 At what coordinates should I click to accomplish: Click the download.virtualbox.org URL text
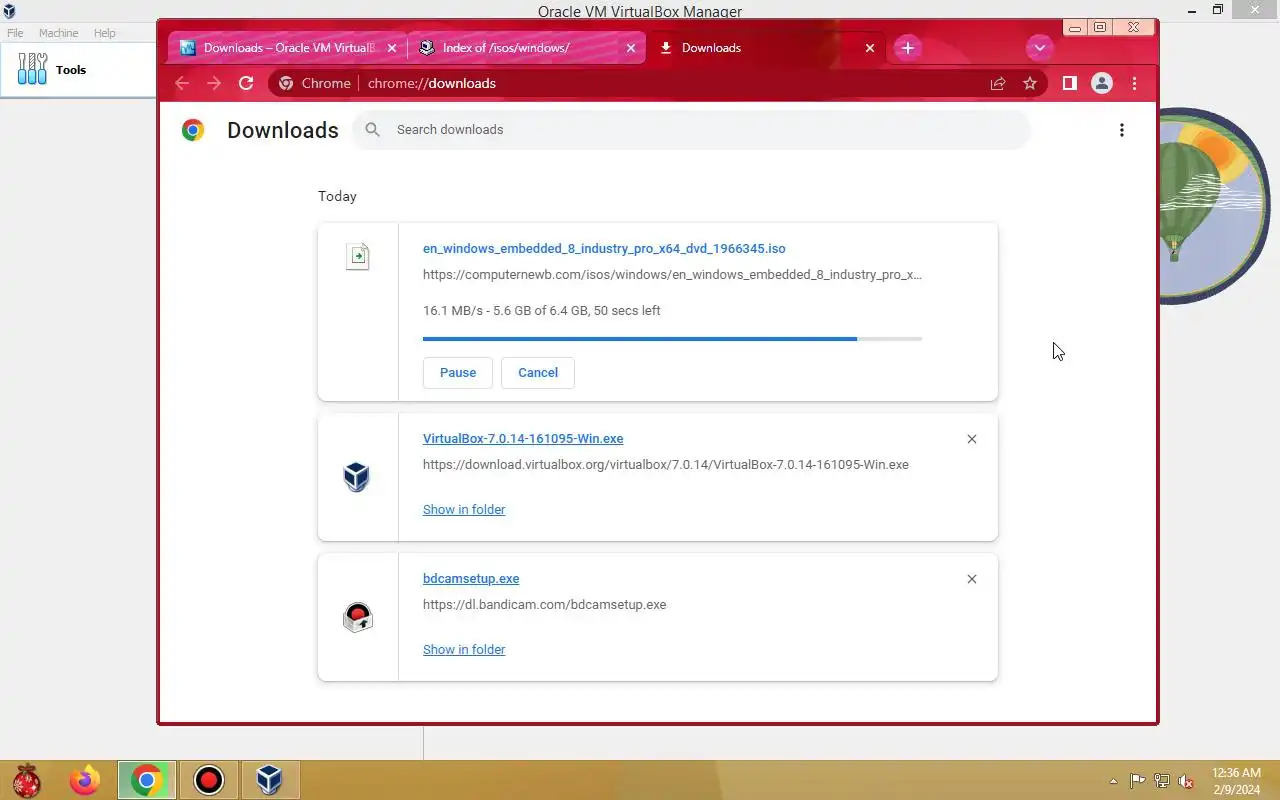point(666,465)
